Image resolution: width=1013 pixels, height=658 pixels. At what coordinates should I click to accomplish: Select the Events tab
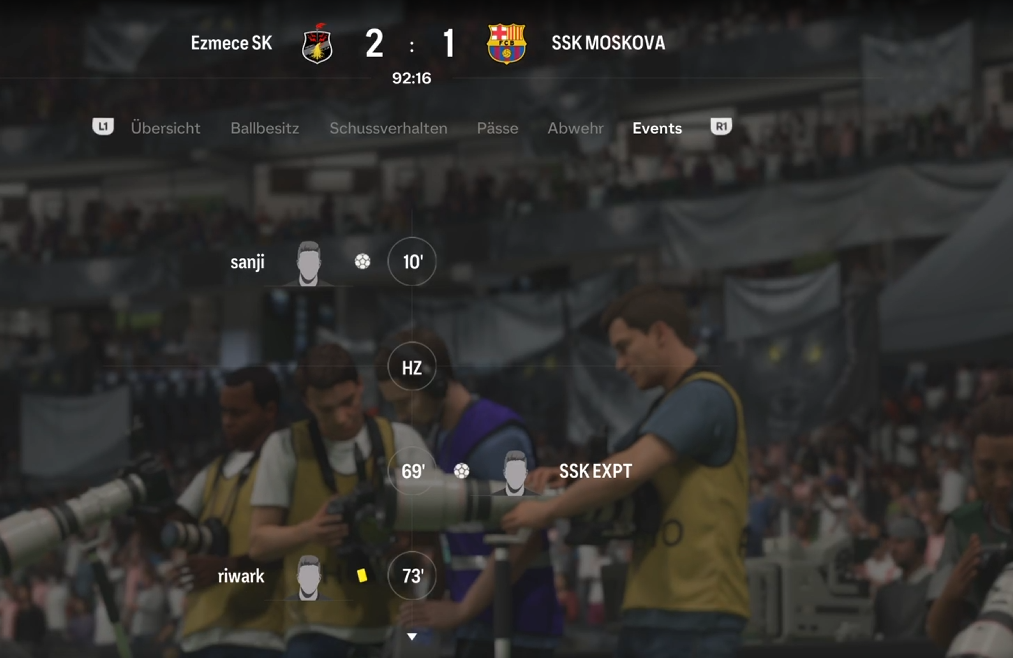pos(657,128)
